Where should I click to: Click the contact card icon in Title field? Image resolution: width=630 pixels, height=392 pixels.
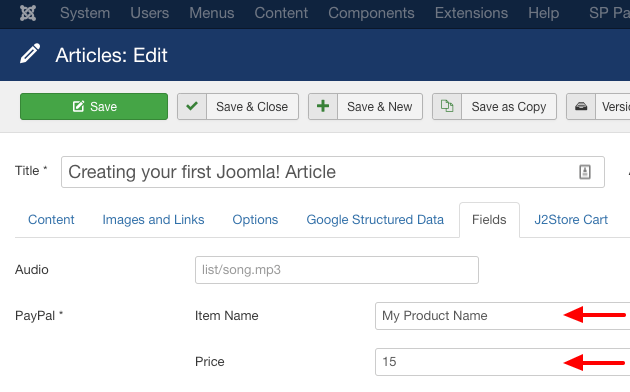[585, 172]
